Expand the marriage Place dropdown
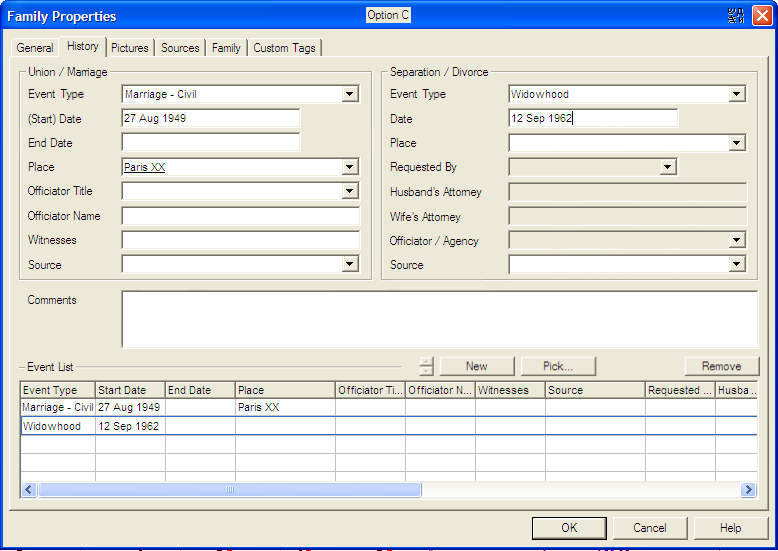Viewport: 778px width, 551px height. 350,168
